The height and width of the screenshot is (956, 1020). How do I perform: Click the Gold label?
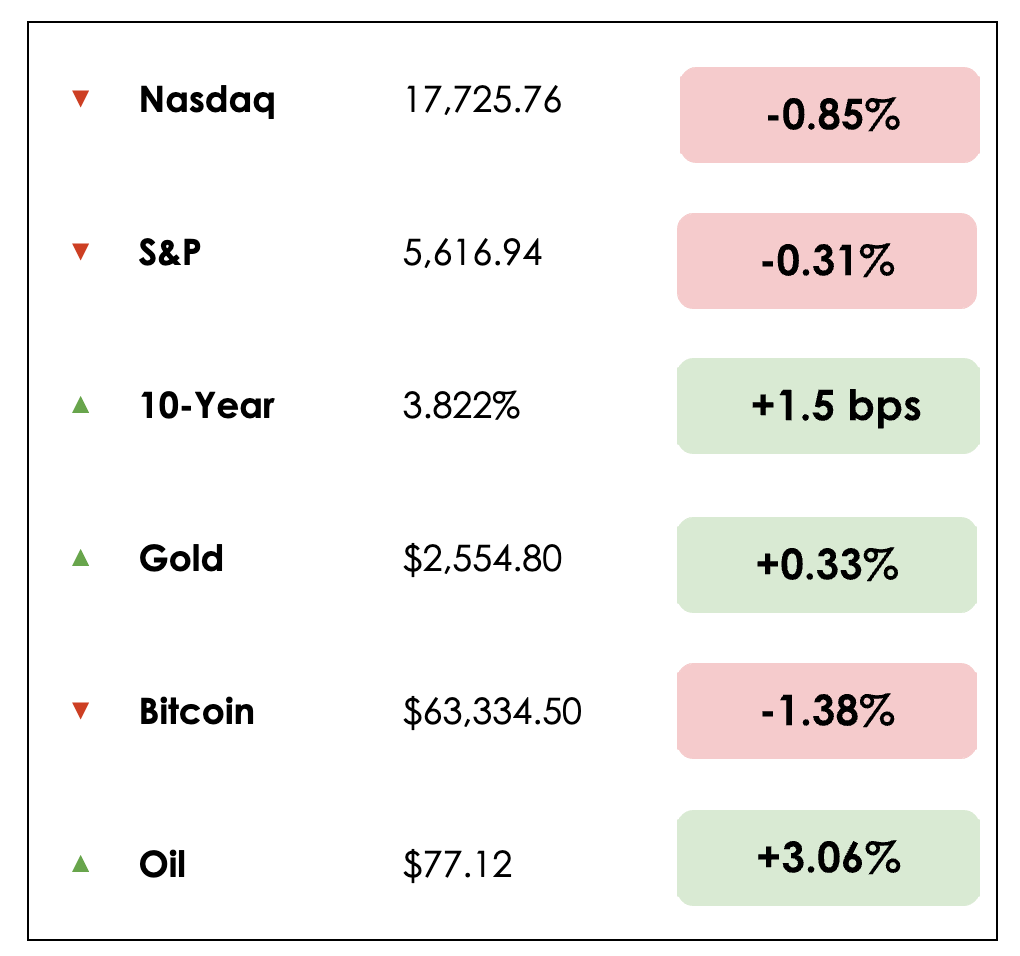coord(181,558)
